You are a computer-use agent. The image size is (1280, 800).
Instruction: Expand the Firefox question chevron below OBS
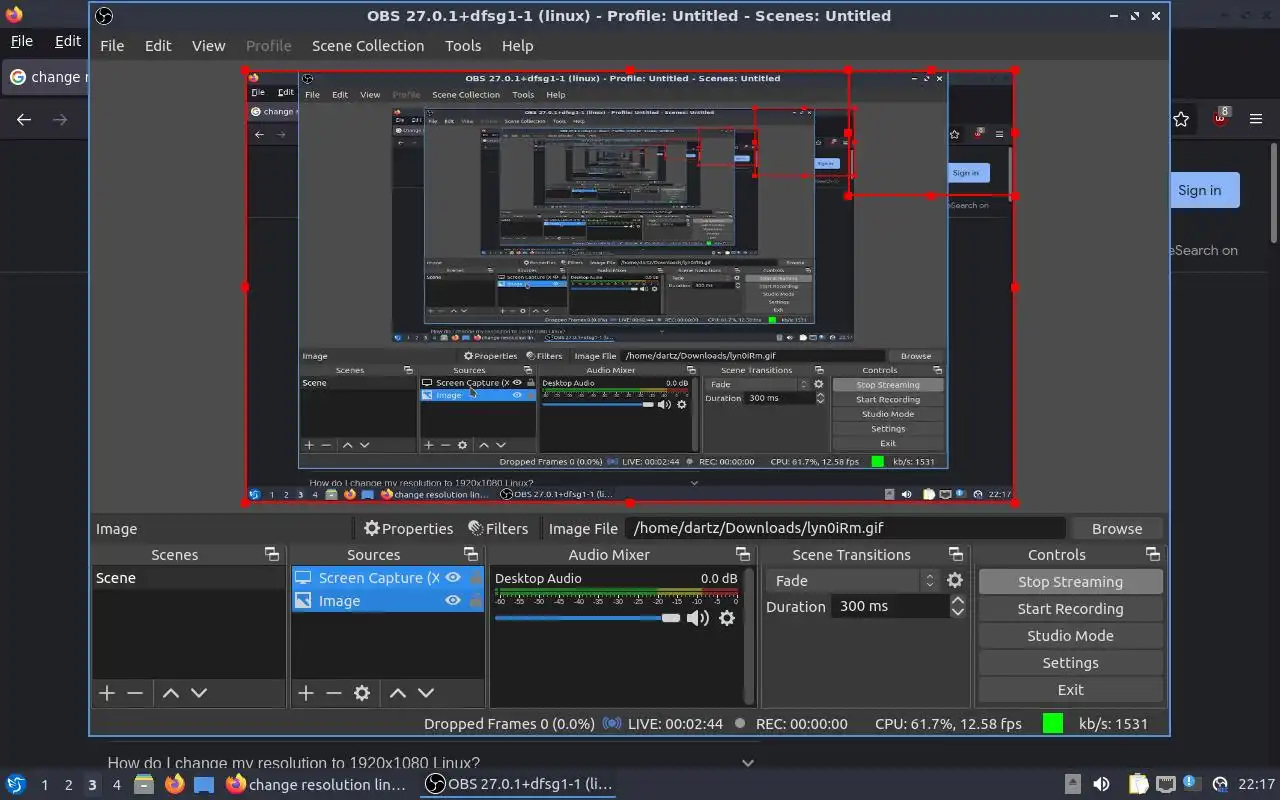[747, 762]
